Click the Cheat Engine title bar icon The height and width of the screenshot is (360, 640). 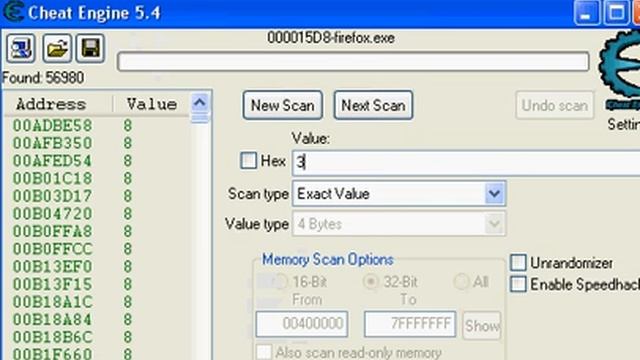pos(14,12)
